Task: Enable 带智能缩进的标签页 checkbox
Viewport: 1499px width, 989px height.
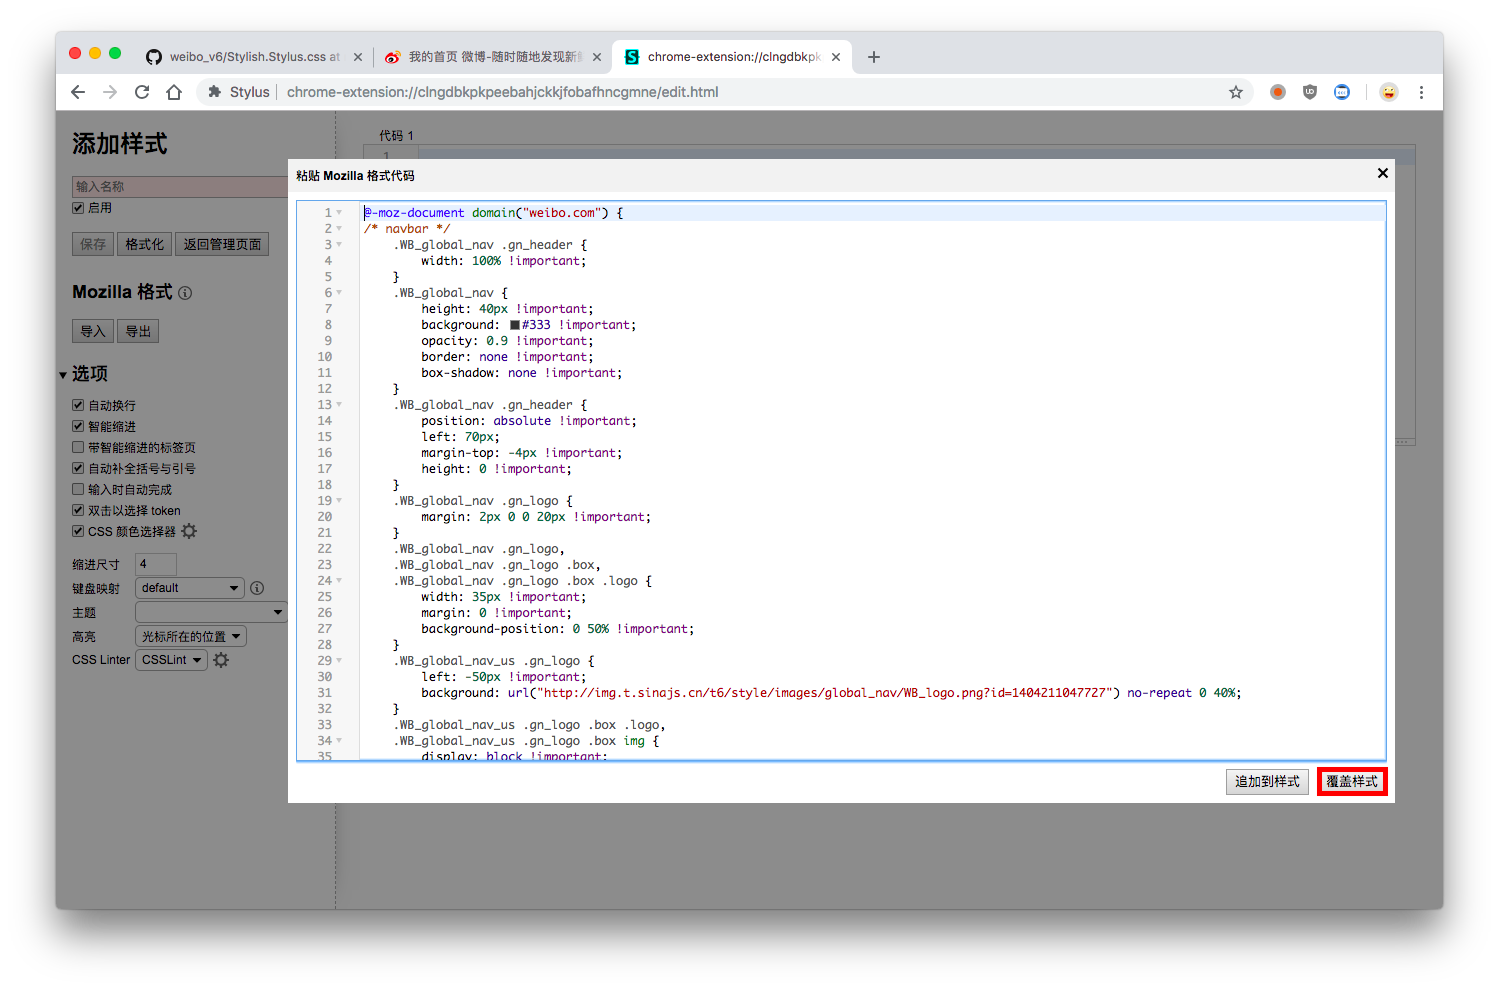Action: (78, 447)
